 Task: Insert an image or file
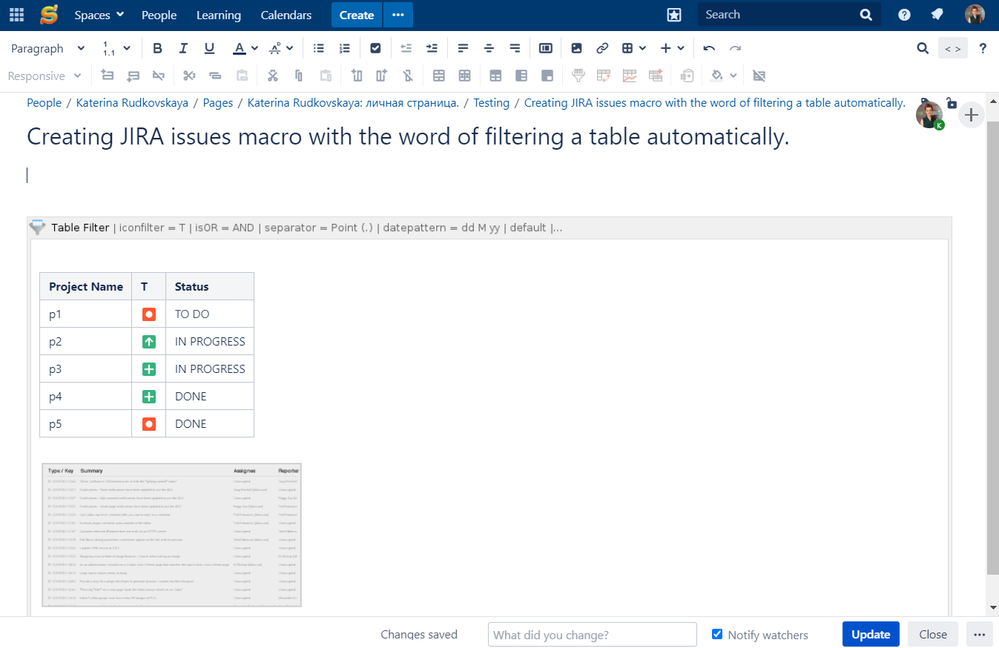click(x=577, y=48)
